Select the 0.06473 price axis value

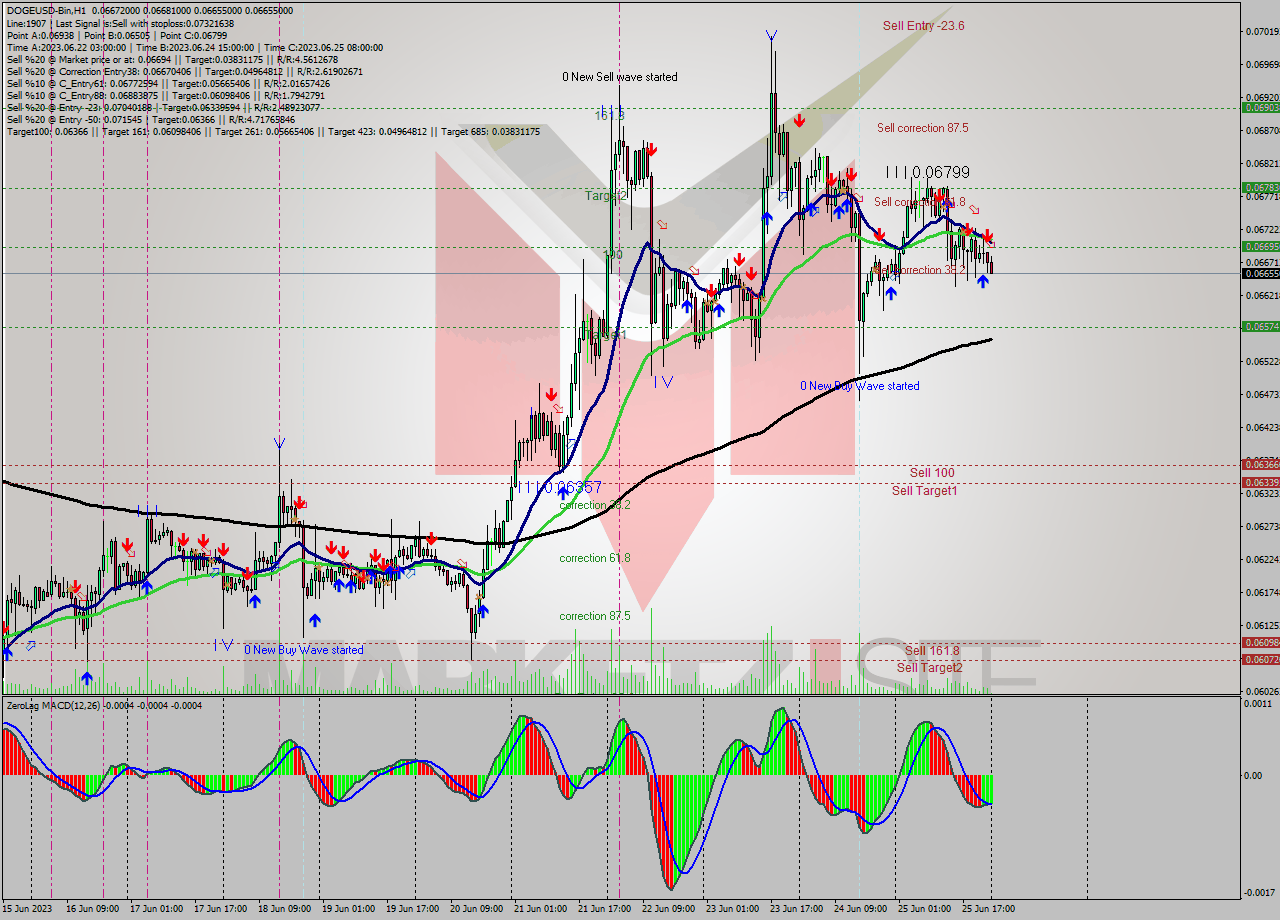(x=1262, y=394)
